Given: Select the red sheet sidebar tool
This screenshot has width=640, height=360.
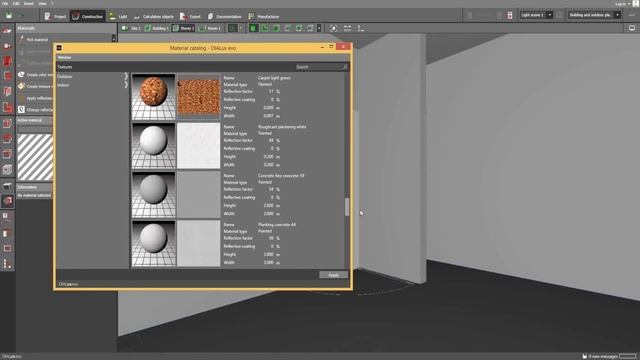Looking at the screenshot, I should [7, 91].
